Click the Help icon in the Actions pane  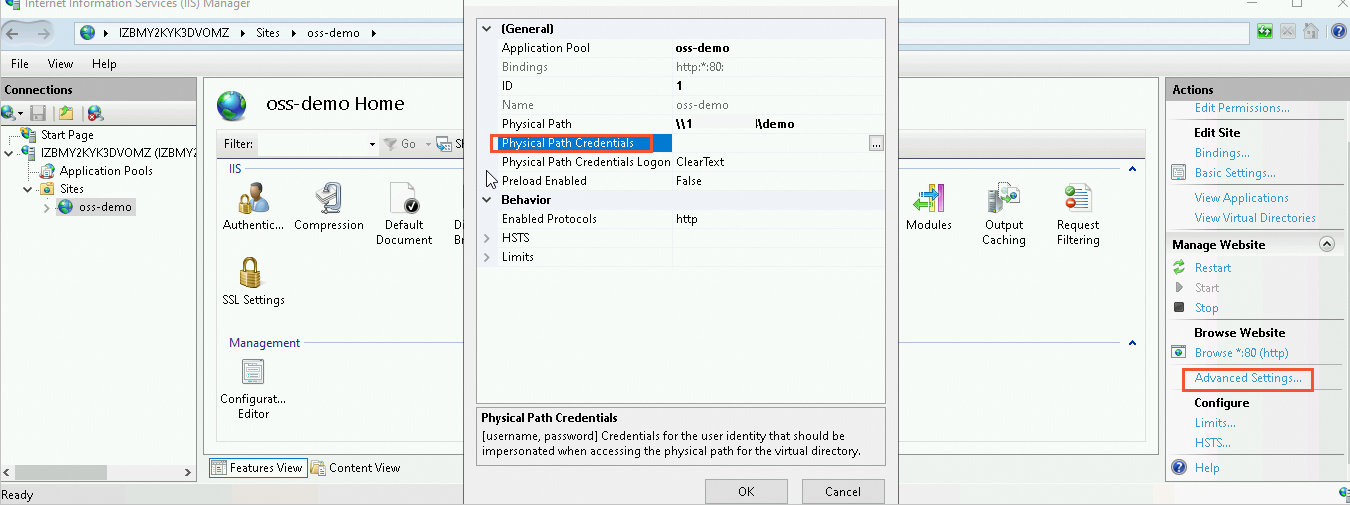click(x=1179, y=467)
